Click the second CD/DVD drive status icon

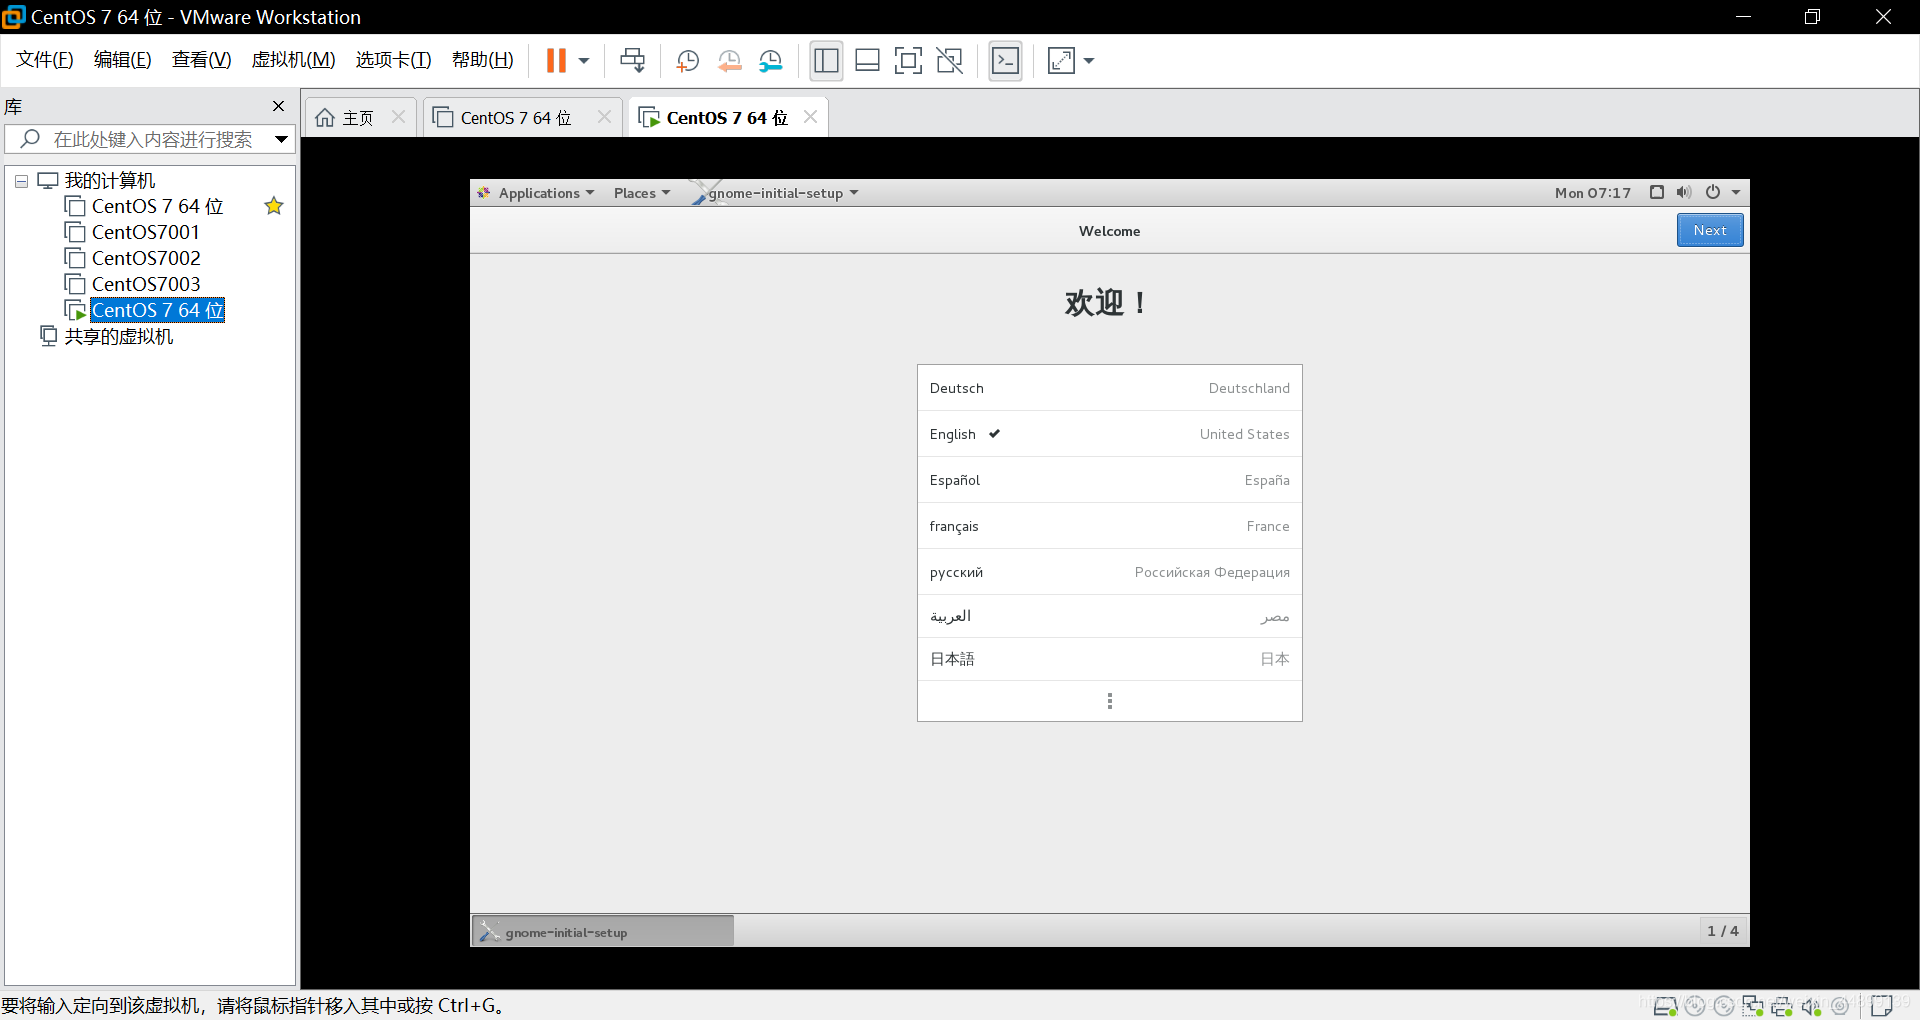pyautogui.click(x=1724, y=1006)
